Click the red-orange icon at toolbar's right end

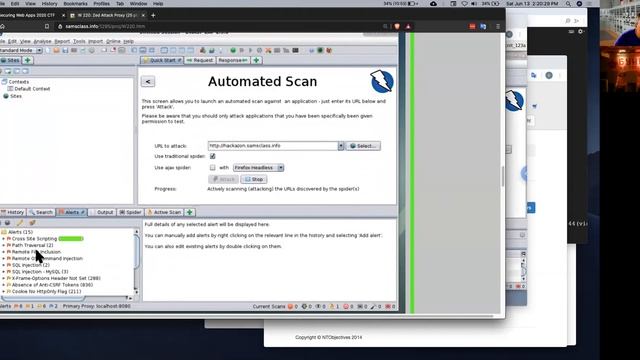[x=329, y=50]
